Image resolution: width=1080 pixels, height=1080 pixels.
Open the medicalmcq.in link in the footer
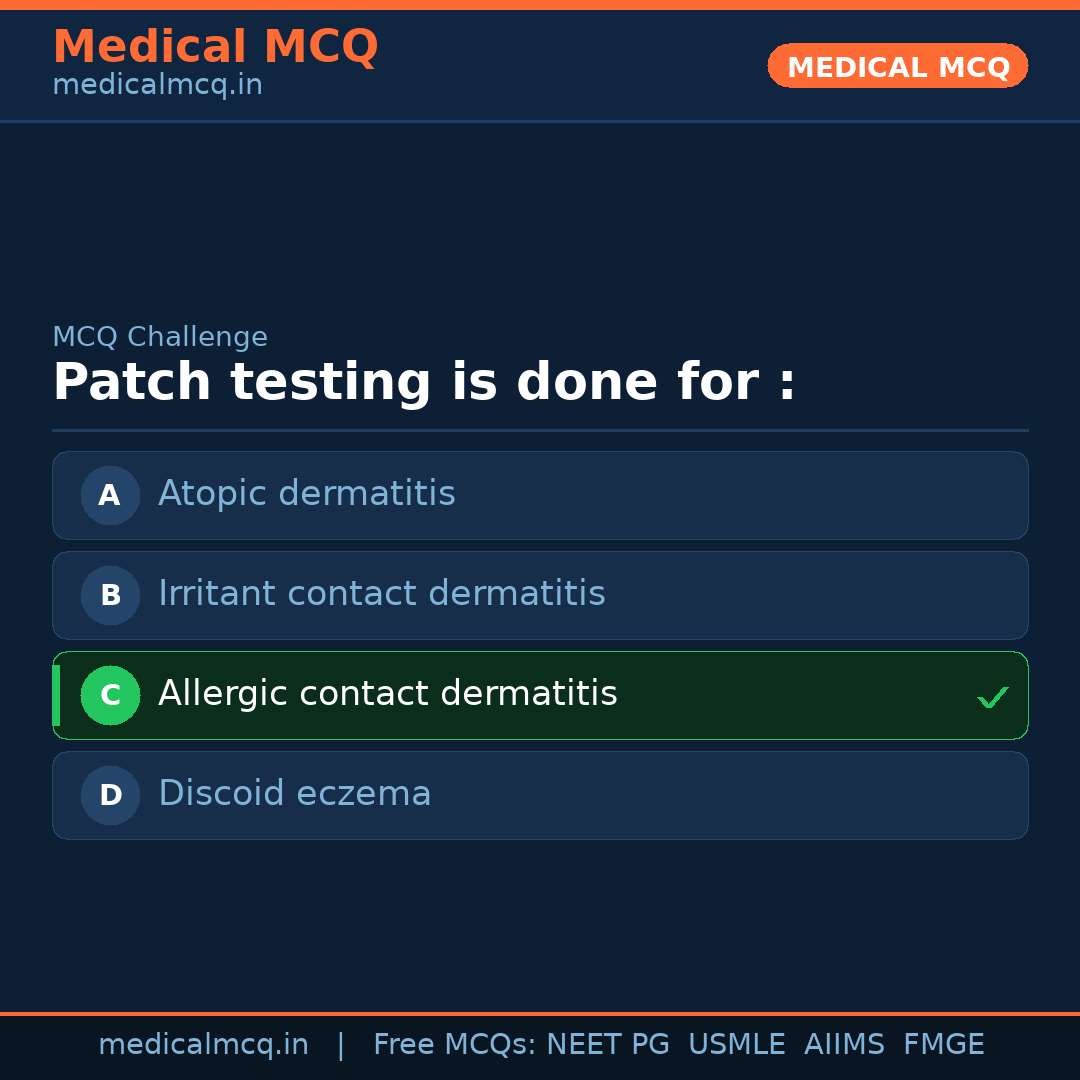(x=203, y=1045)
